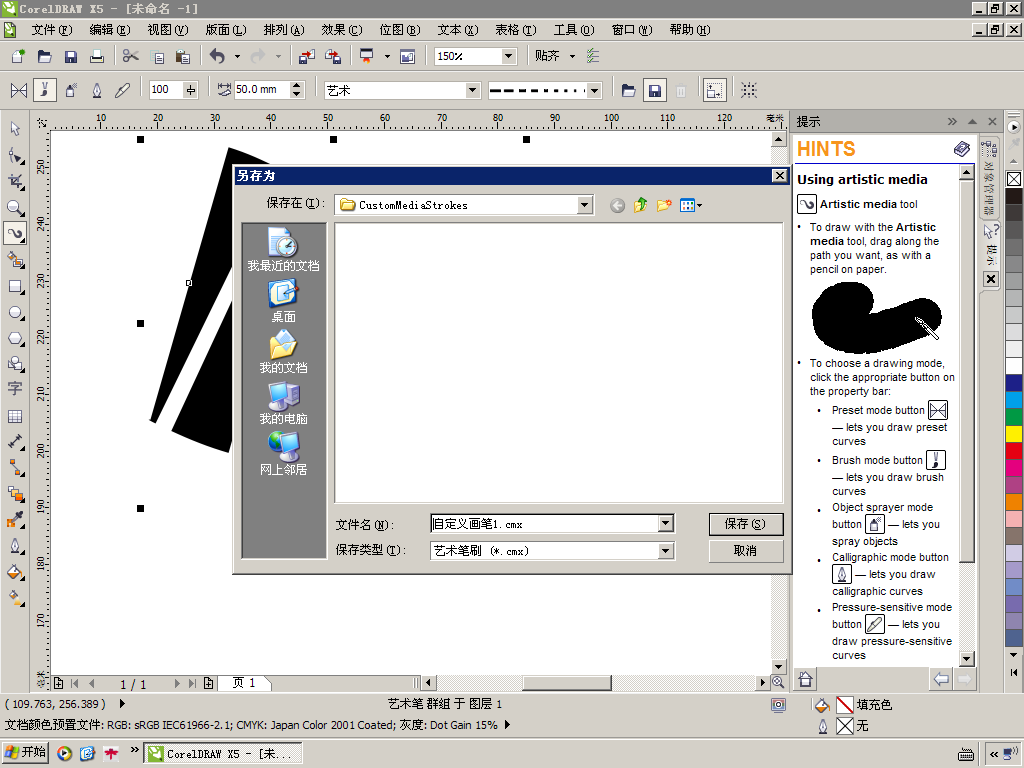Open the 文件(F) menu
This screenshot has width=1024, height=768.
pyautogui.click(x=52, y=30)
